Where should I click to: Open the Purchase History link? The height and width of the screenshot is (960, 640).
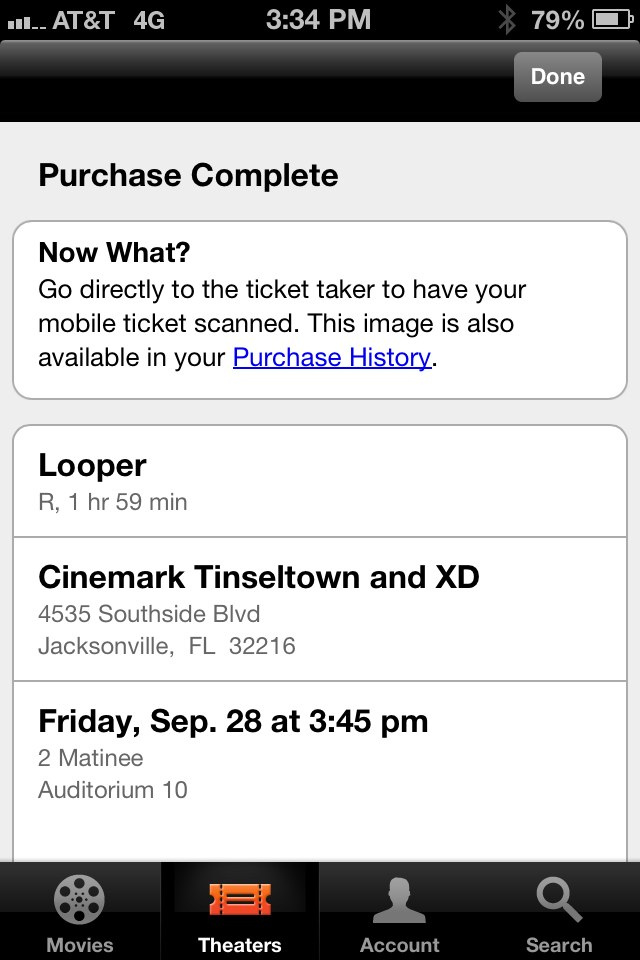pyautogui.click(x=331, y=357)
